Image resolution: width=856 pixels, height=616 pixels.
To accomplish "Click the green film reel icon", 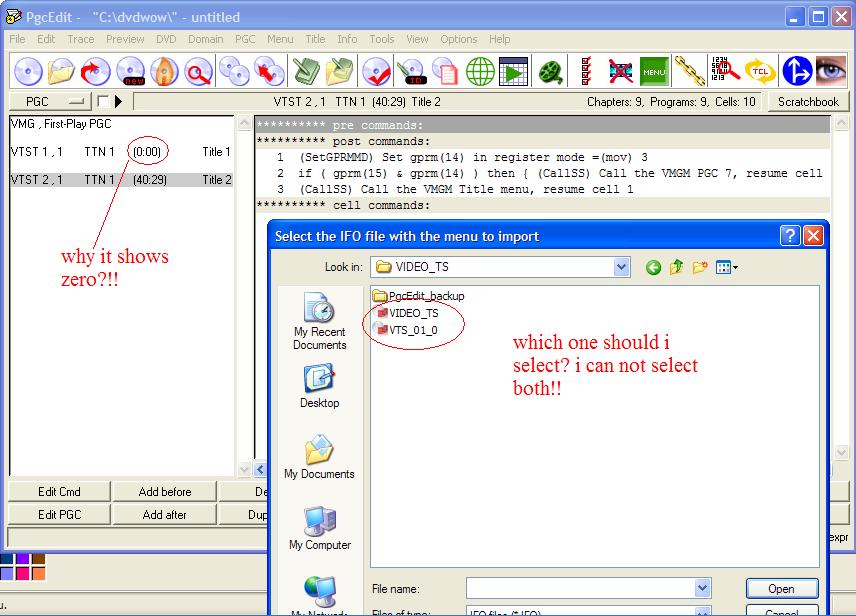I will pos(551,72).
